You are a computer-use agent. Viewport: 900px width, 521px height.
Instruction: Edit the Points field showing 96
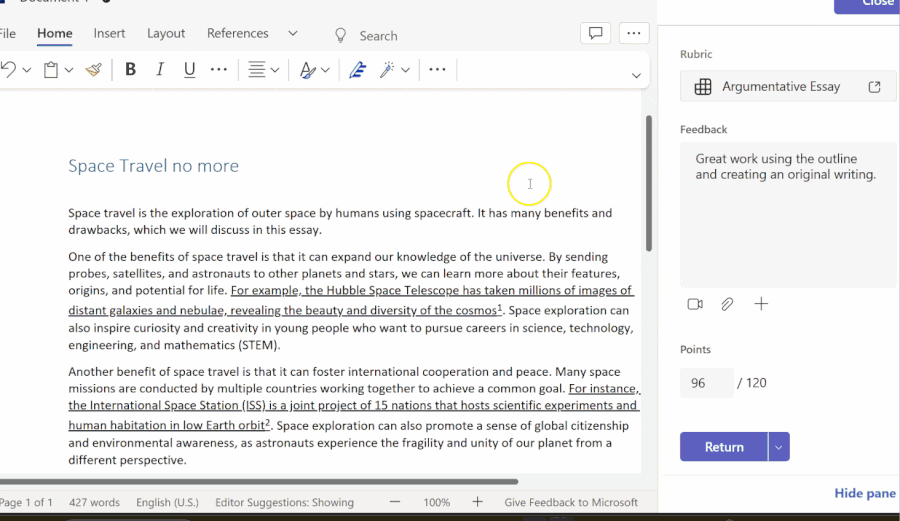coord(707,383)
